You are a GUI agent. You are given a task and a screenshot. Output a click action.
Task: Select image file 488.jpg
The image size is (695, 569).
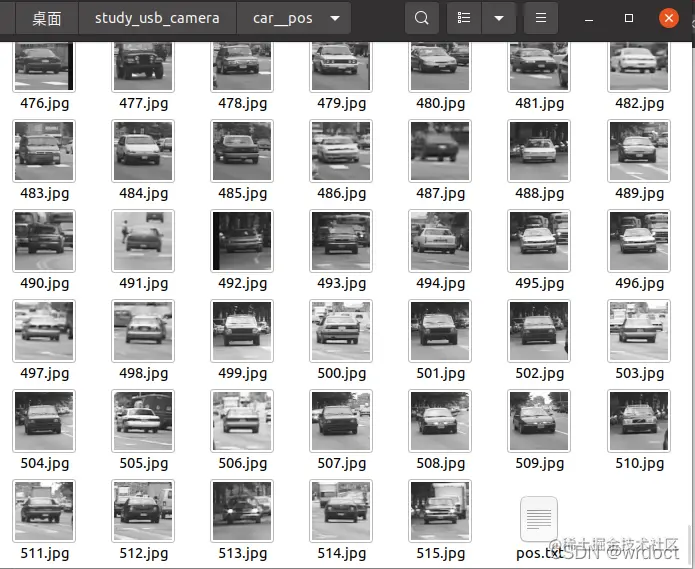tap(539, 151)
